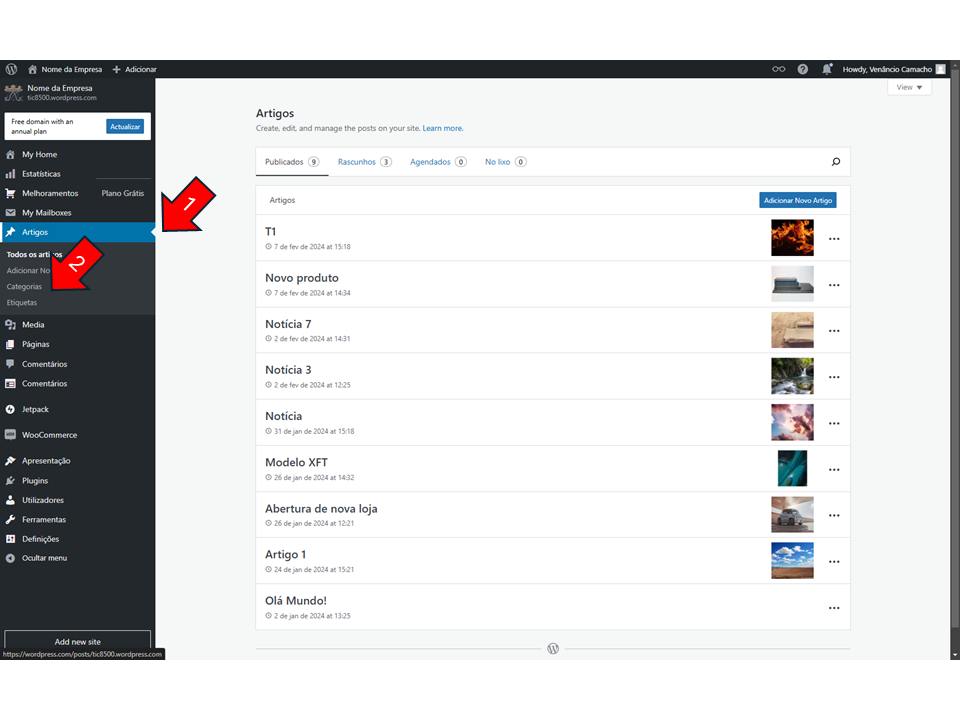Click the WordPress logo in the admin bar
The image size is (960, 720).
click(12, 69)
